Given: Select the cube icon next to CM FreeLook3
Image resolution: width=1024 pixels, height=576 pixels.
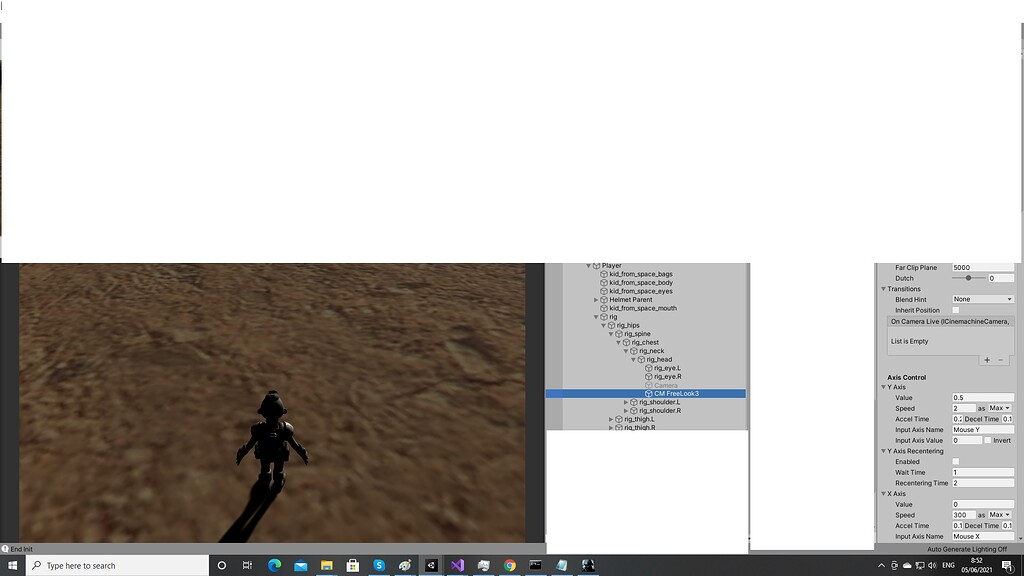Looking at the screenshot, I should click(x=647, y=394).
